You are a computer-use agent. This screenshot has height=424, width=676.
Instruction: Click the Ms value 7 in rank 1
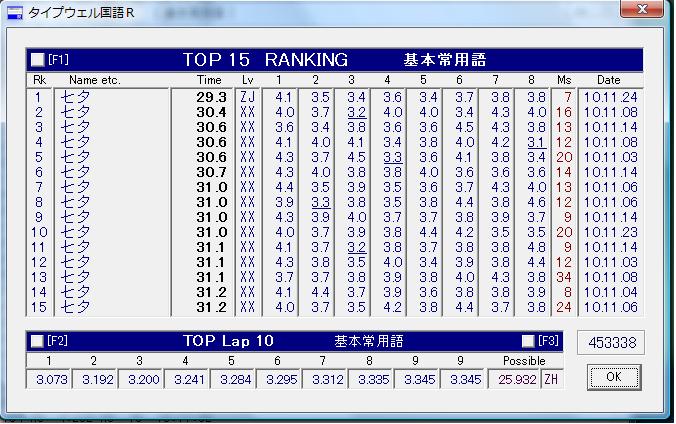568,97
